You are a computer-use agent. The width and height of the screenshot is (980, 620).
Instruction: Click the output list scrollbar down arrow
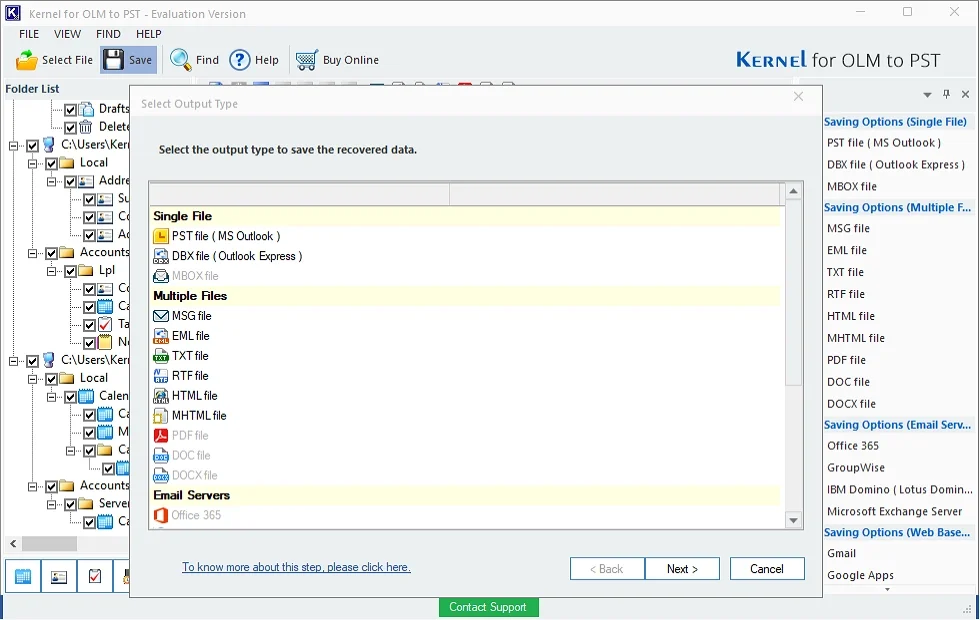[793, 520]
